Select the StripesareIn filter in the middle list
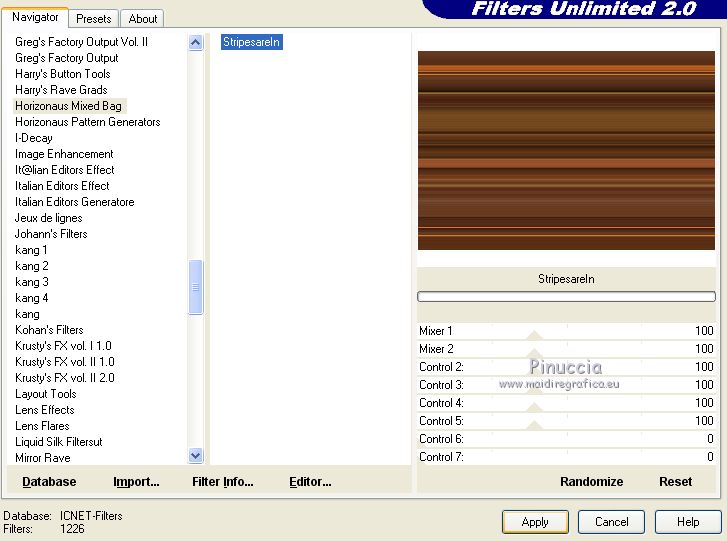727x541 pixels. (x=251, y=42)
